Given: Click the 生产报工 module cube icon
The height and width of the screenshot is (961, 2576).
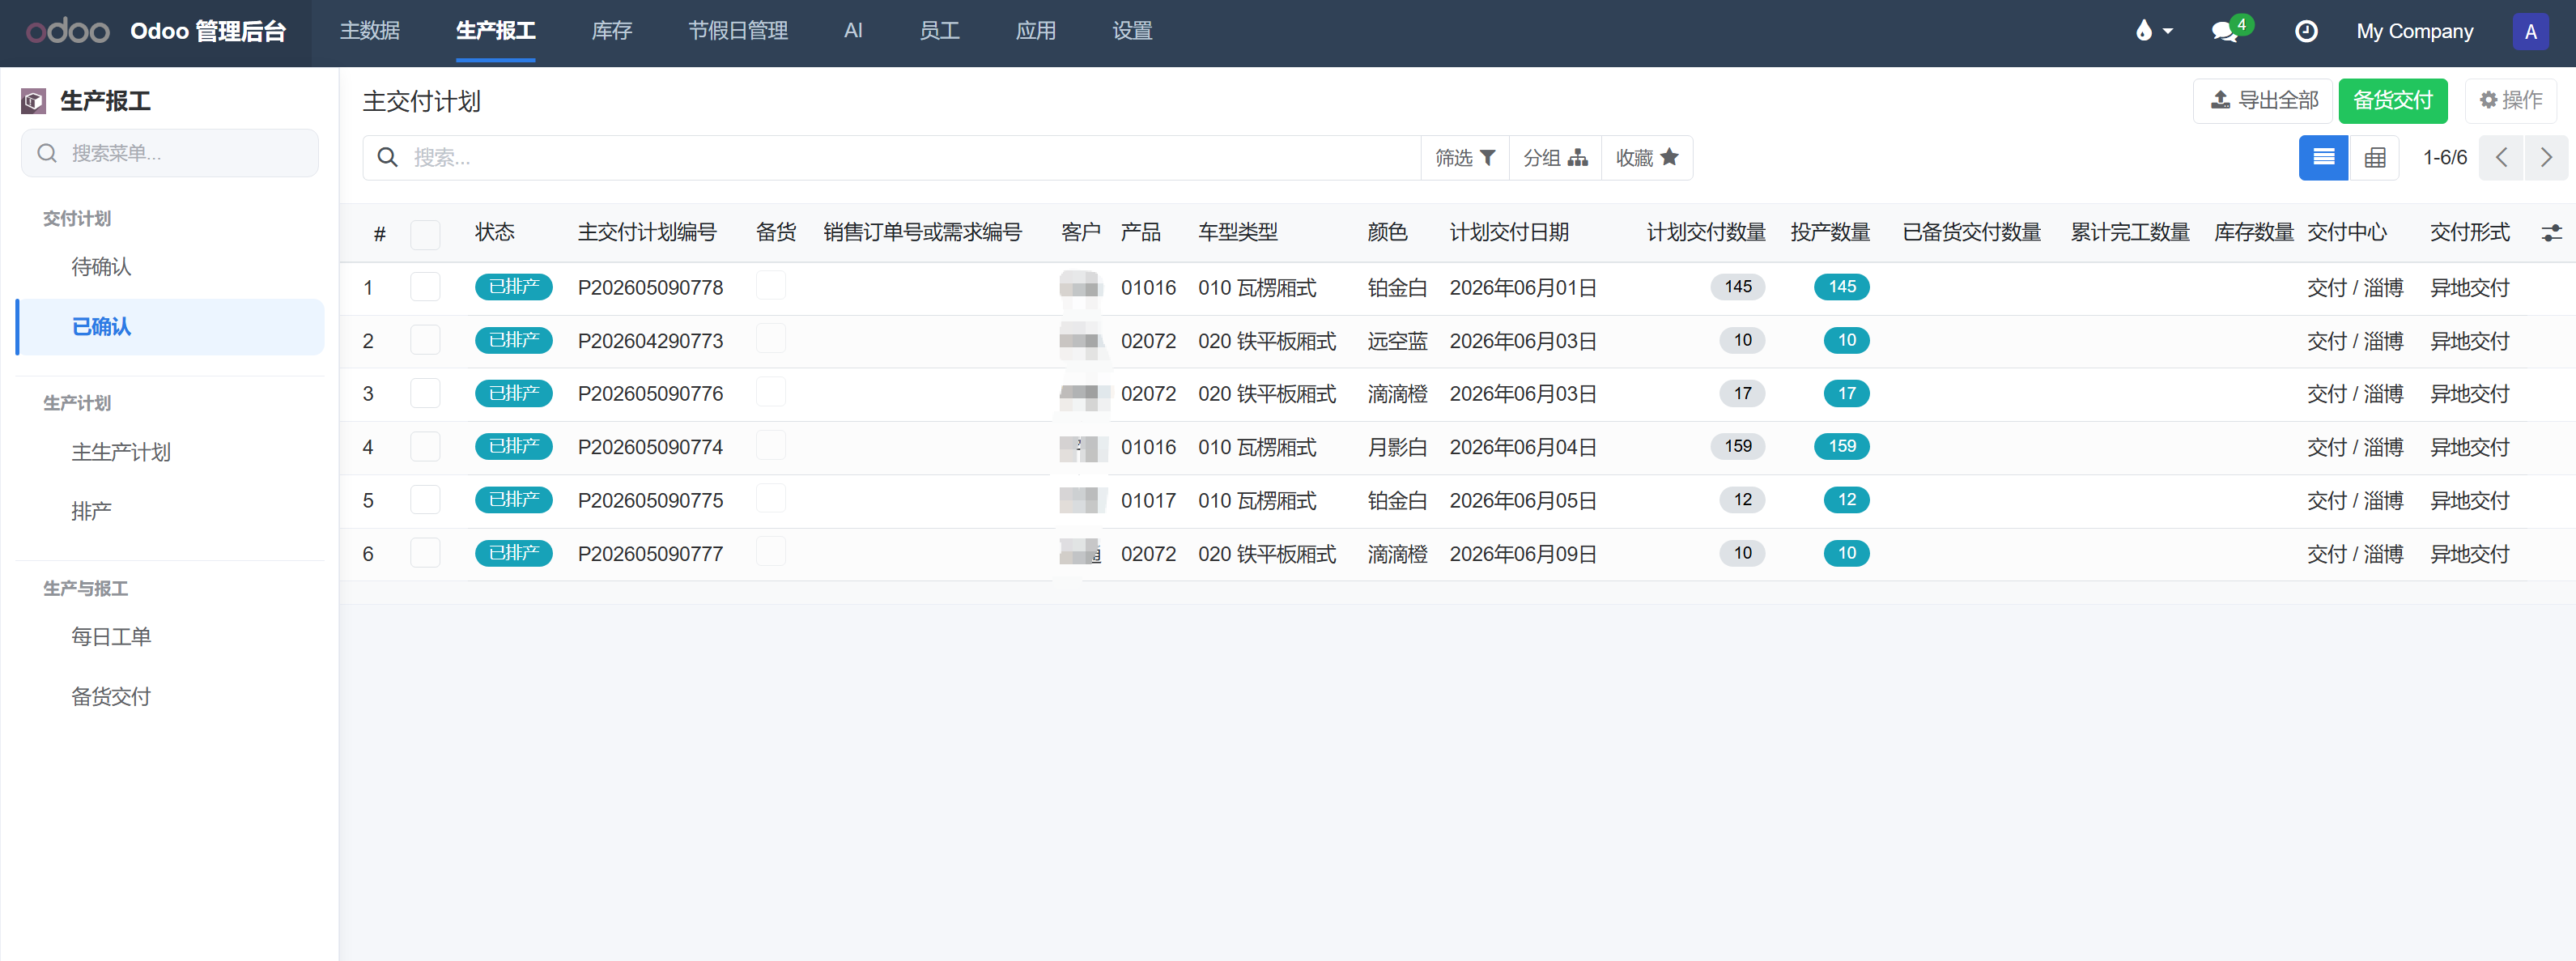Looking at the screenshot, I should [x=34, y=101].
